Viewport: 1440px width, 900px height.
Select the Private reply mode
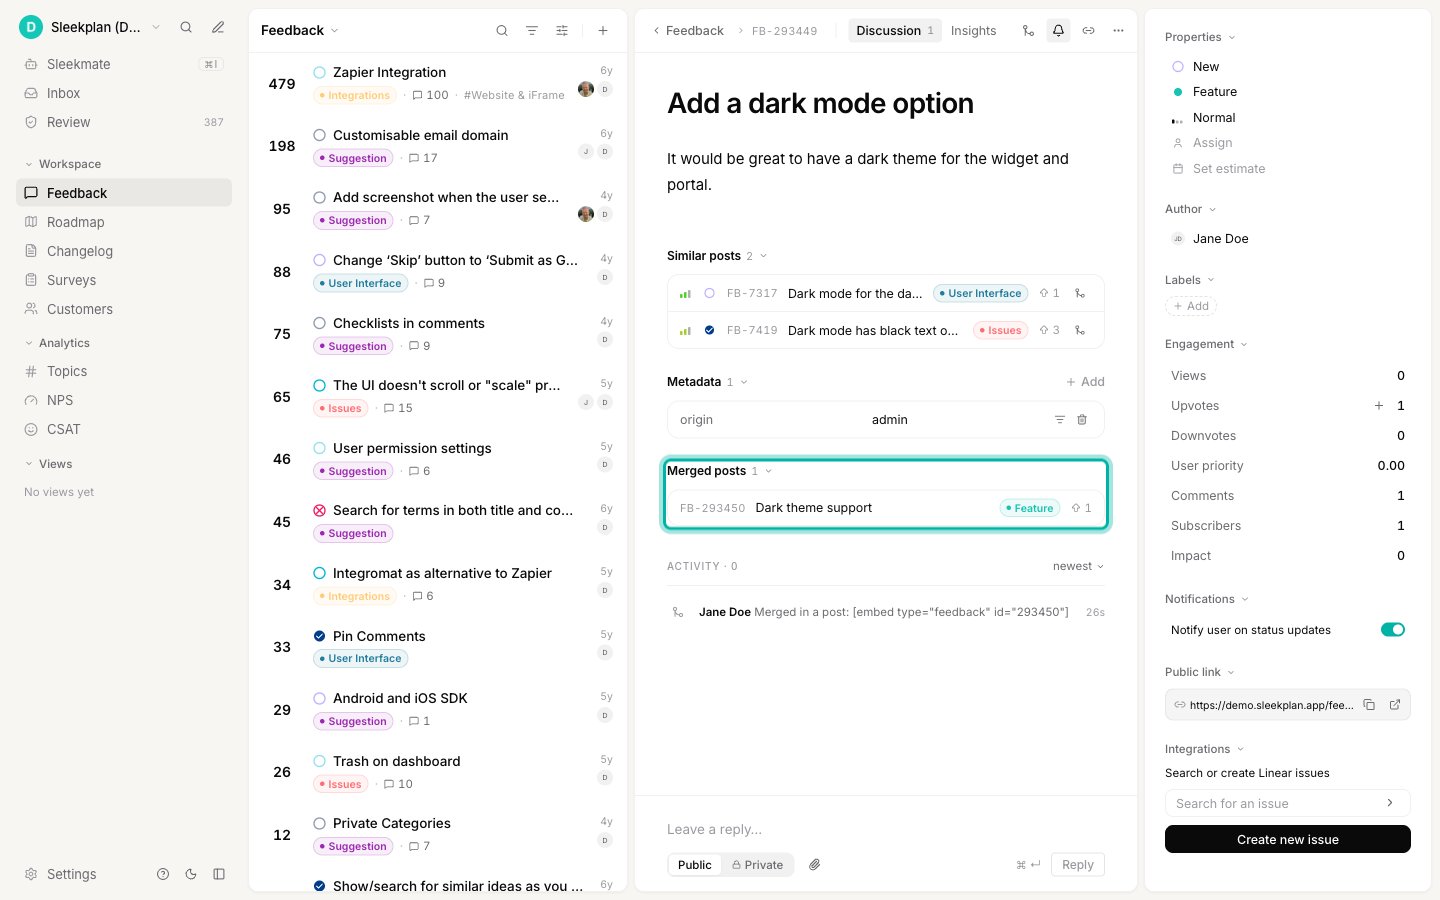(x=757, y=865)
